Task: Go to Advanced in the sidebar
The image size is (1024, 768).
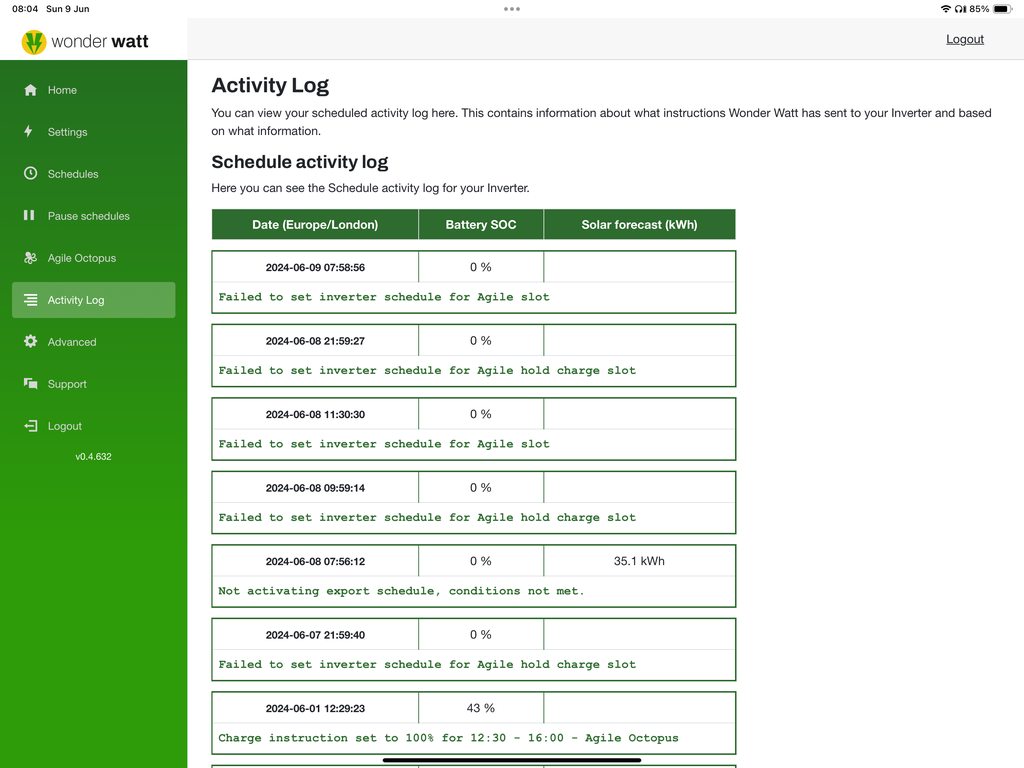Action: [72, 342]
